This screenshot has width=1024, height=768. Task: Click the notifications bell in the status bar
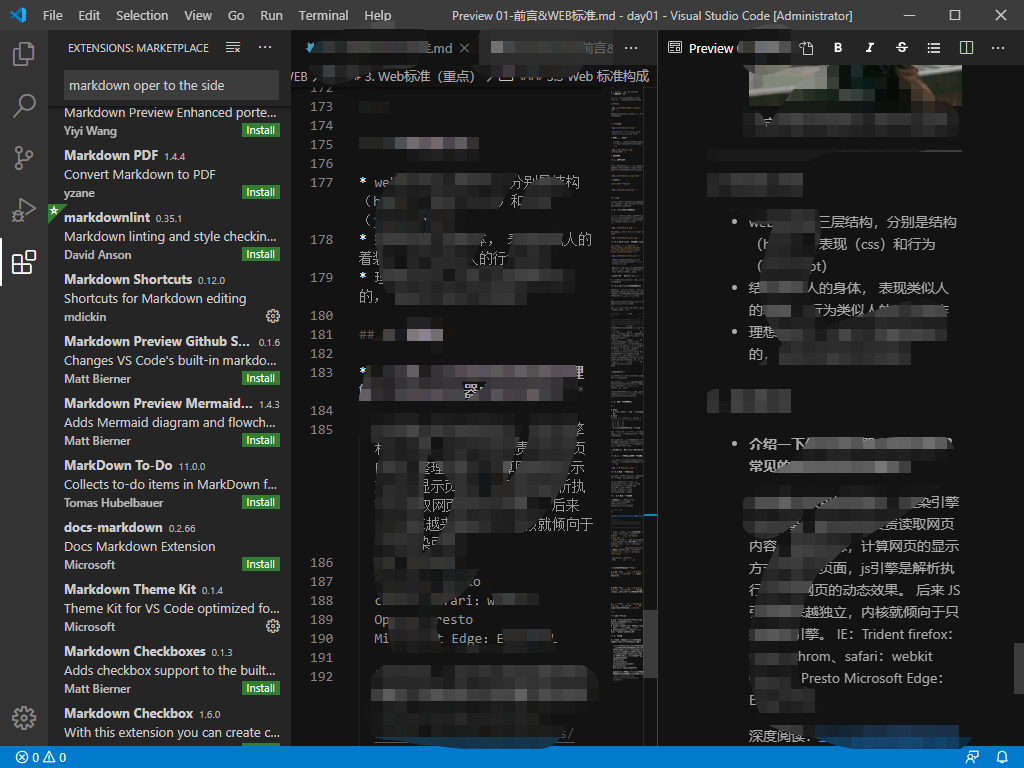click(1003, 757)
